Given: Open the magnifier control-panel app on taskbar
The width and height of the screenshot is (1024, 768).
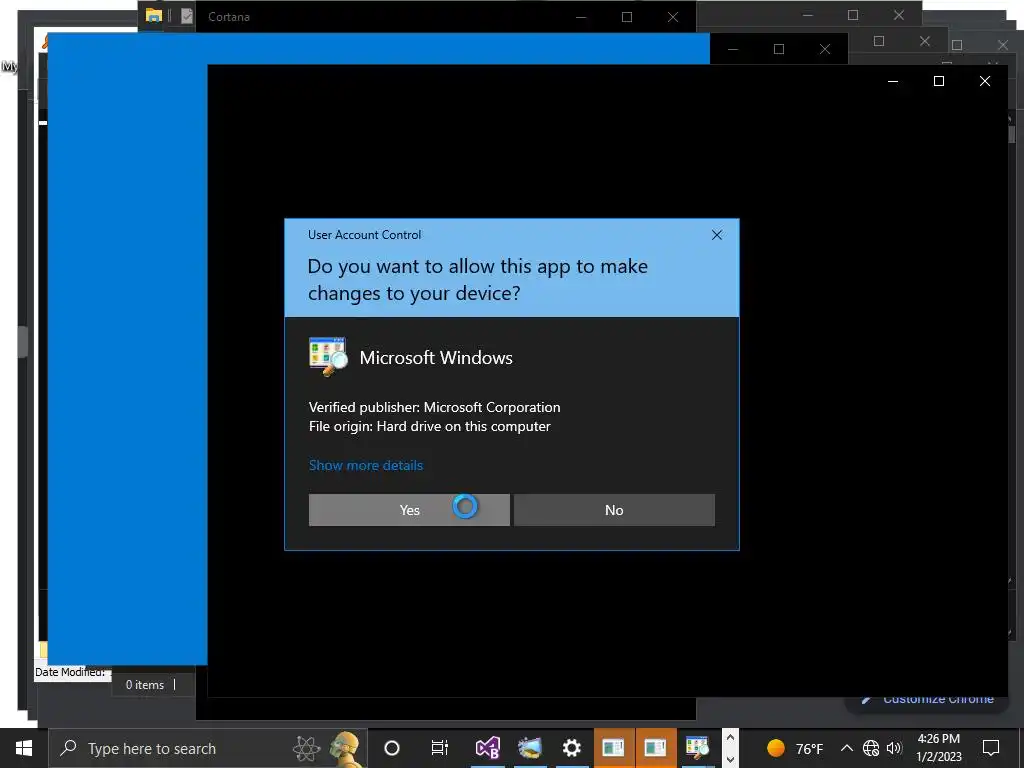Looking at the screenshot, I should coord(697,748).
